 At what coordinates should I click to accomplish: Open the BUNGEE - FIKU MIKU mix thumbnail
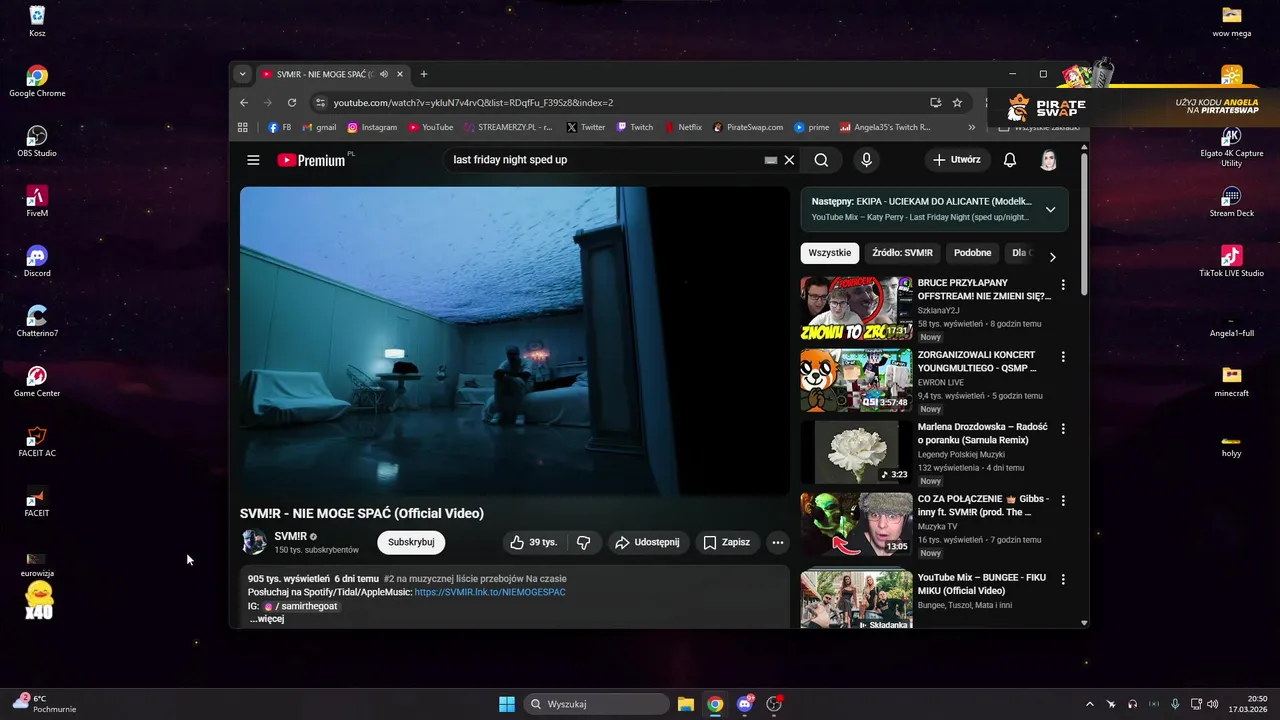coord(856,598)
